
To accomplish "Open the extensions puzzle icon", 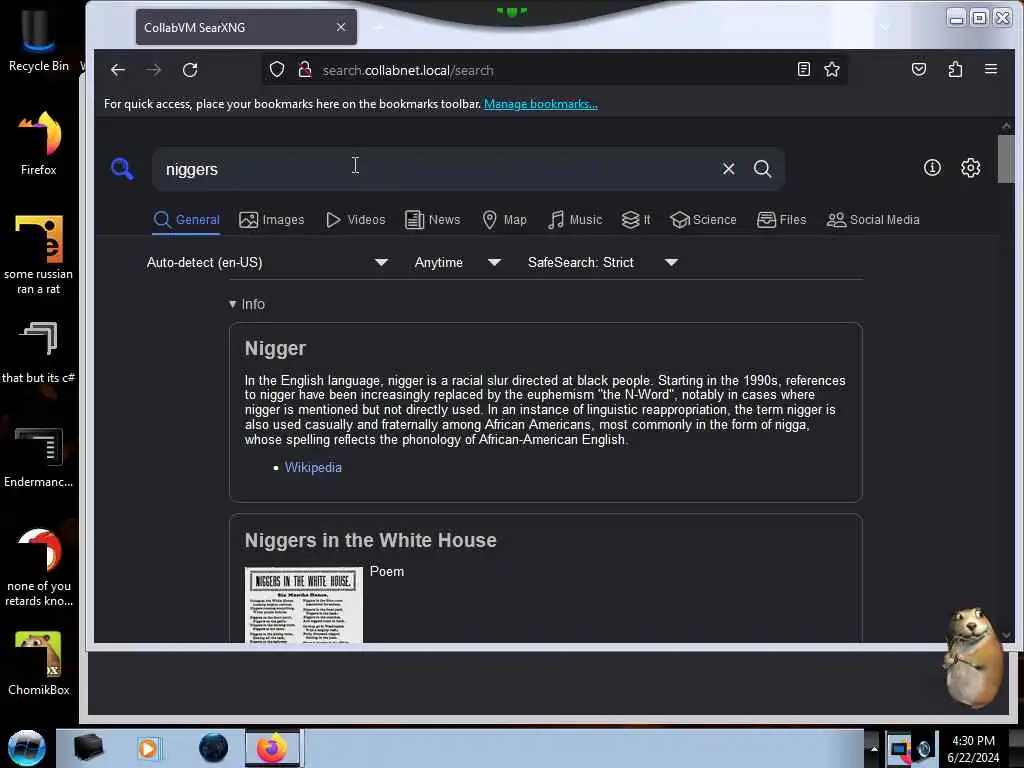I will click(x=955, y=69).
